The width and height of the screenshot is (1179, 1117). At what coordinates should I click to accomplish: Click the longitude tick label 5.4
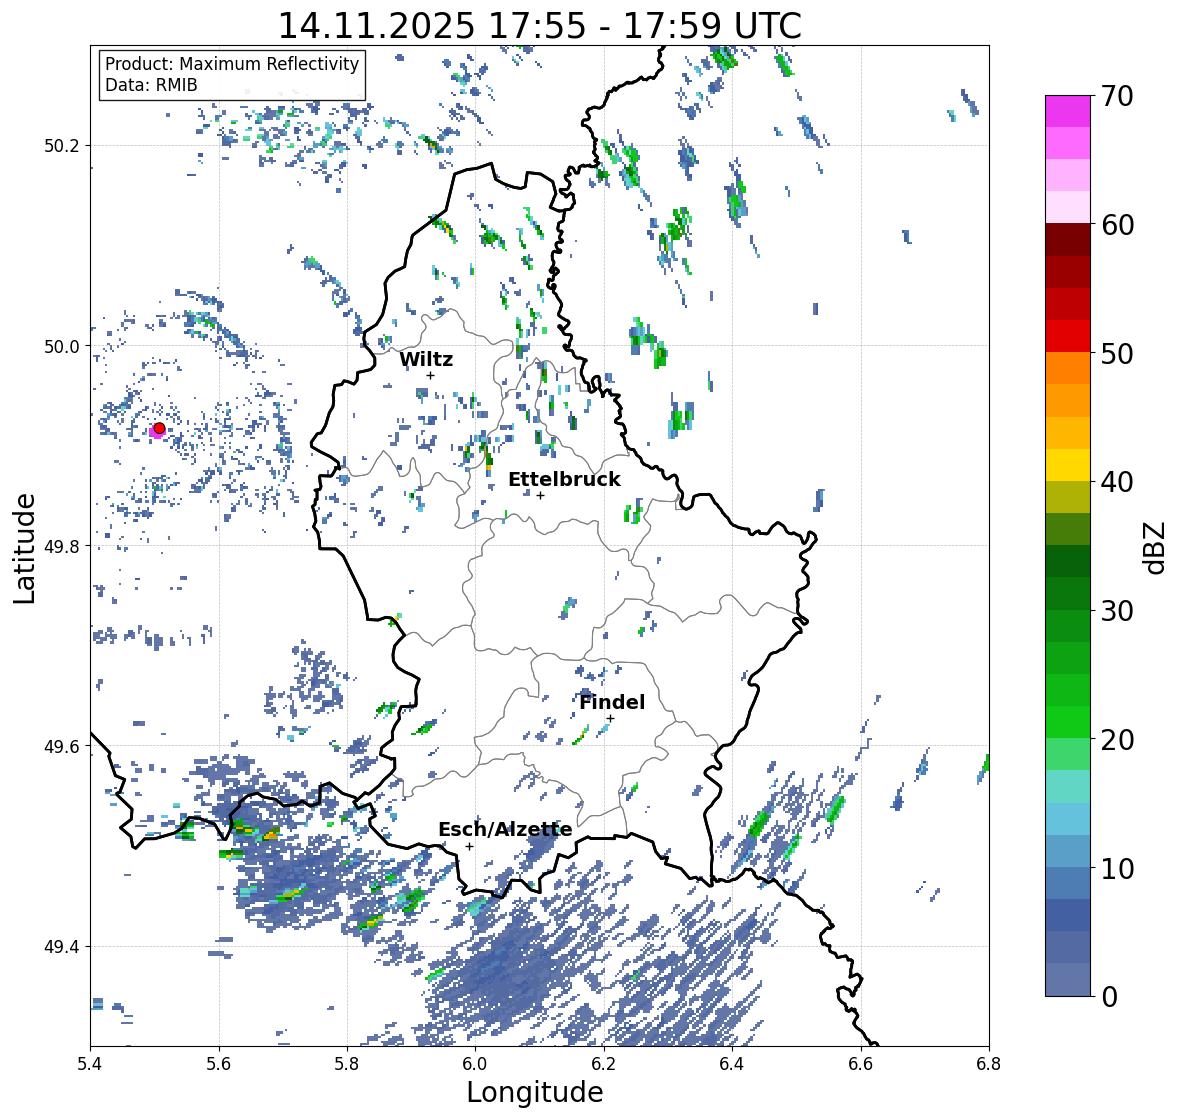90,1064
